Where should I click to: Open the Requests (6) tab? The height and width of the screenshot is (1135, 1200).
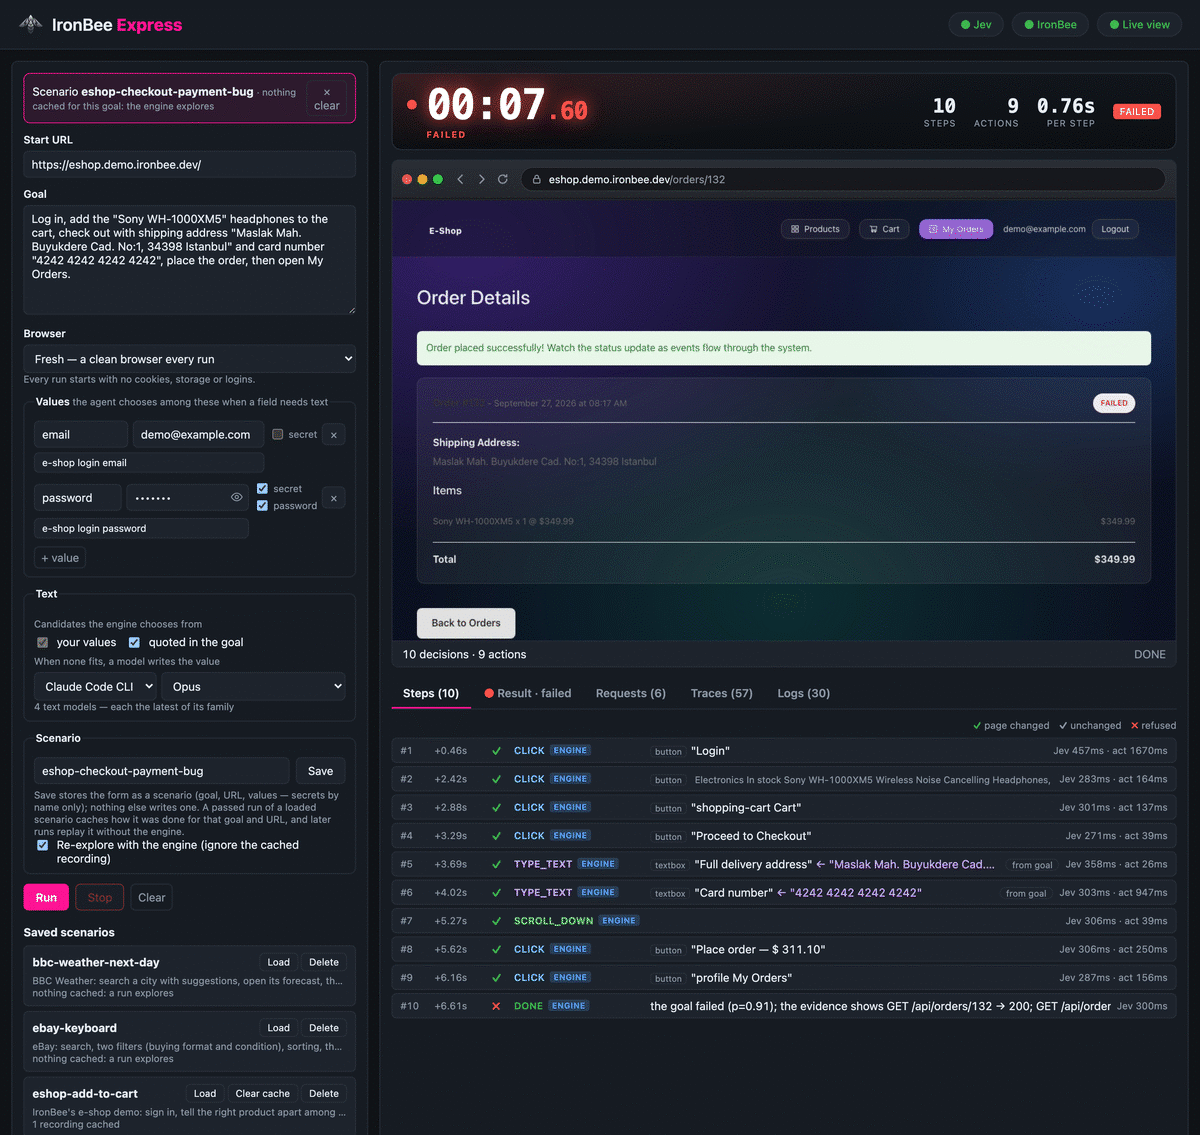coord(631,693)
